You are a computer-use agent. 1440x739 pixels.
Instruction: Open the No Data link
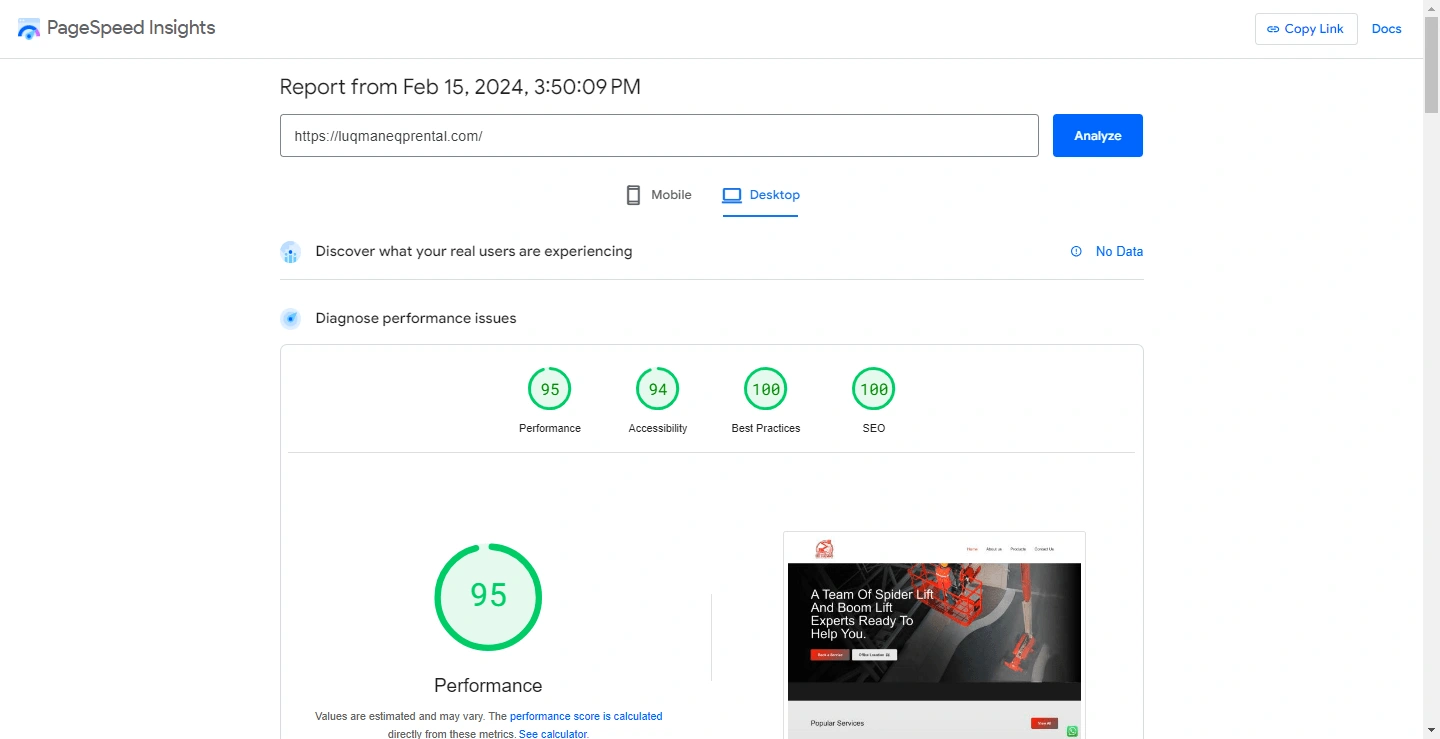coord(1119,252)
